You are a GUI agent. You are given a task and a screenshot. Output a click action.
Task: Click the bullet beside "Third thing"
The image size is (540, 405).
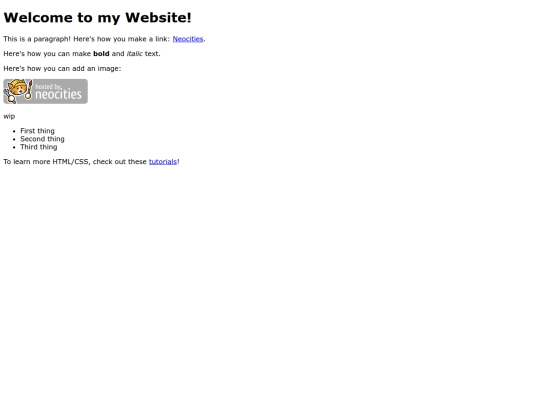14,147
